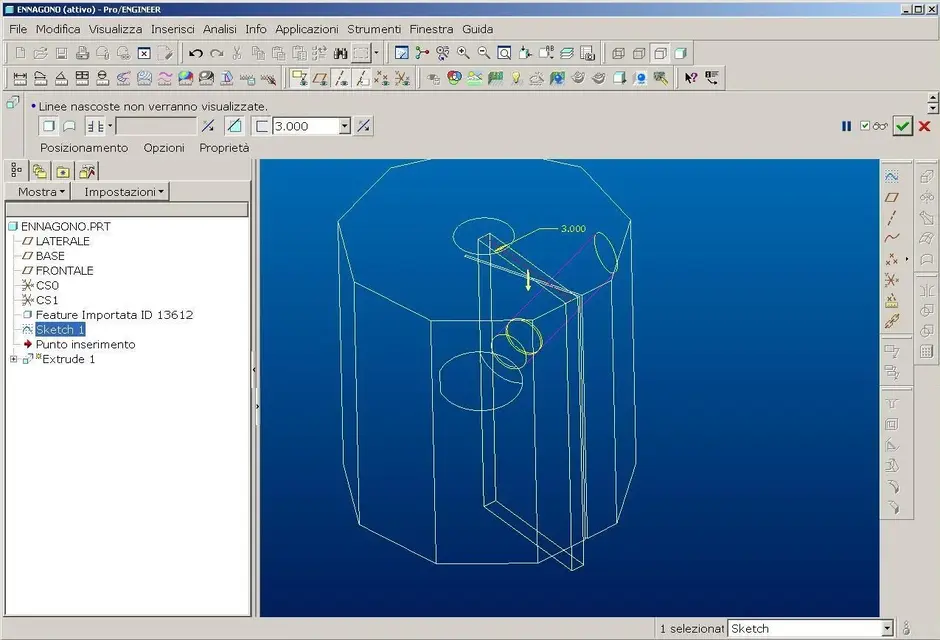This screenshot has width=940, height=640.
Task: Open the File menu
Action: point(18,29)
